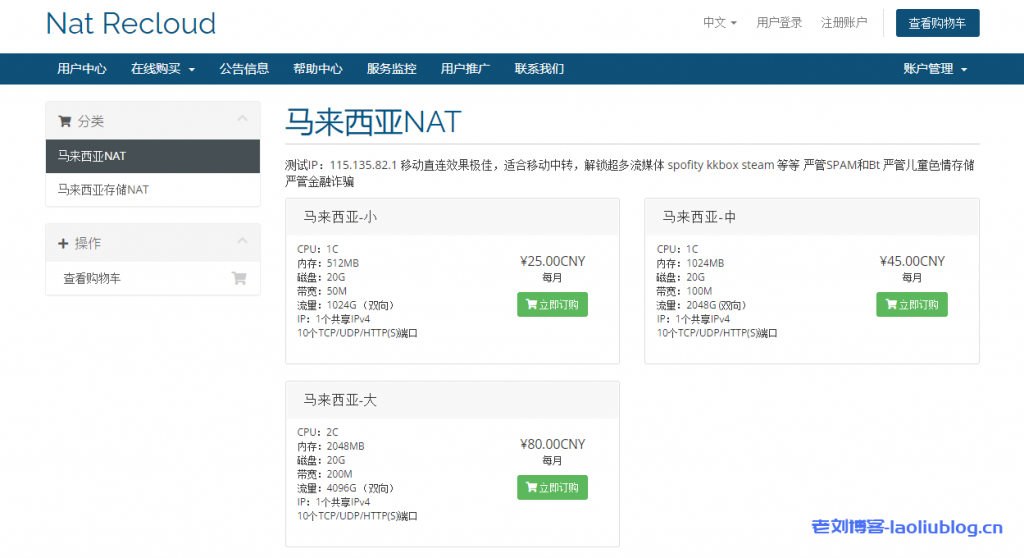Open 联系我们 in the navigation bar

539,69
